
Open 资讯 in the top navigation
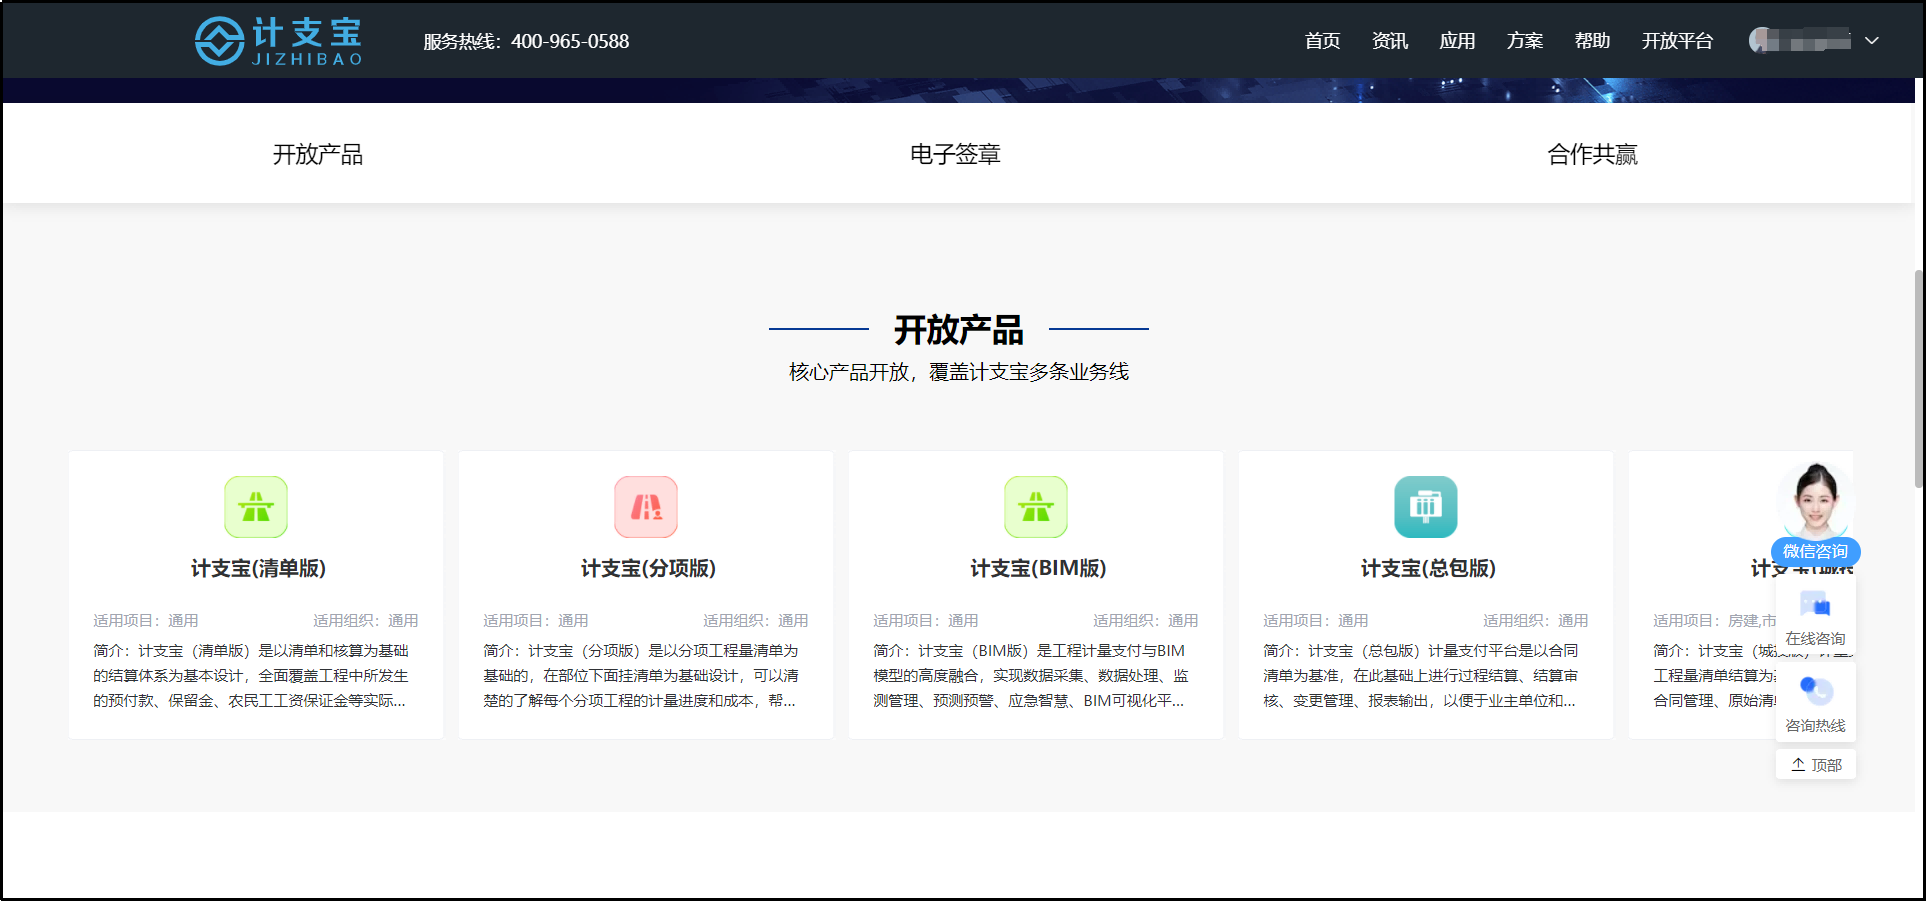pos(1390,41)
